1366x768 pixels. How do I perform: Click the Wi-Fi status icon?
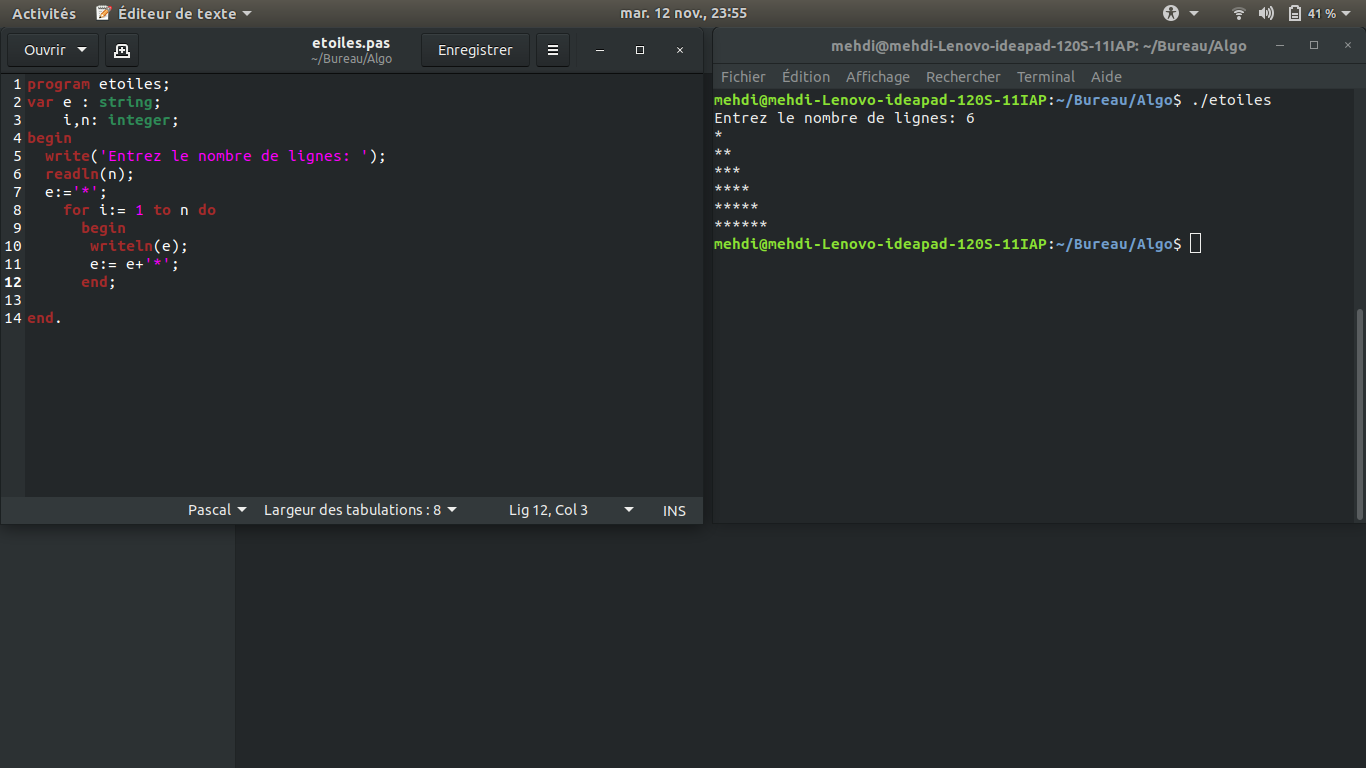coord(1239,14)
